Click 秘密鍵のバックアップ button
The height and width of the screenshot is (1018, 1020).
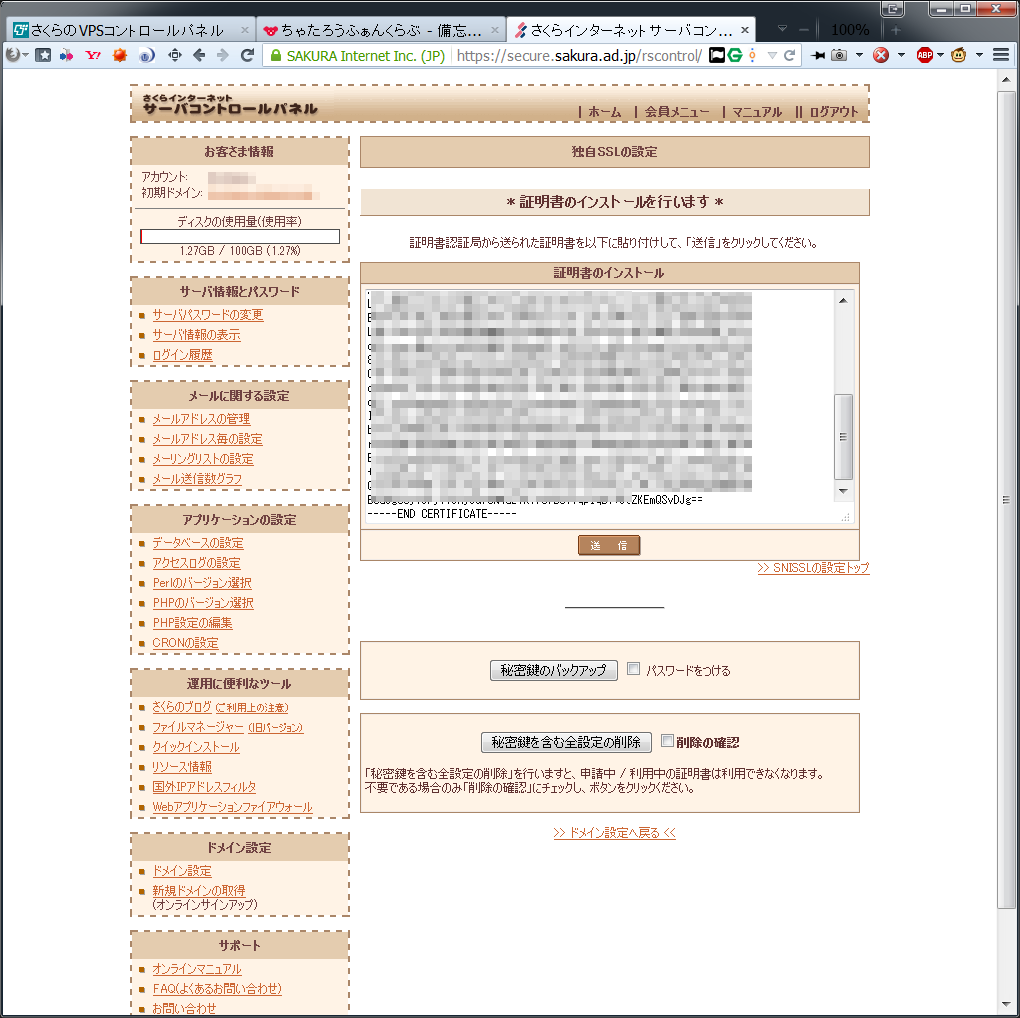click(x=554, y=670)
